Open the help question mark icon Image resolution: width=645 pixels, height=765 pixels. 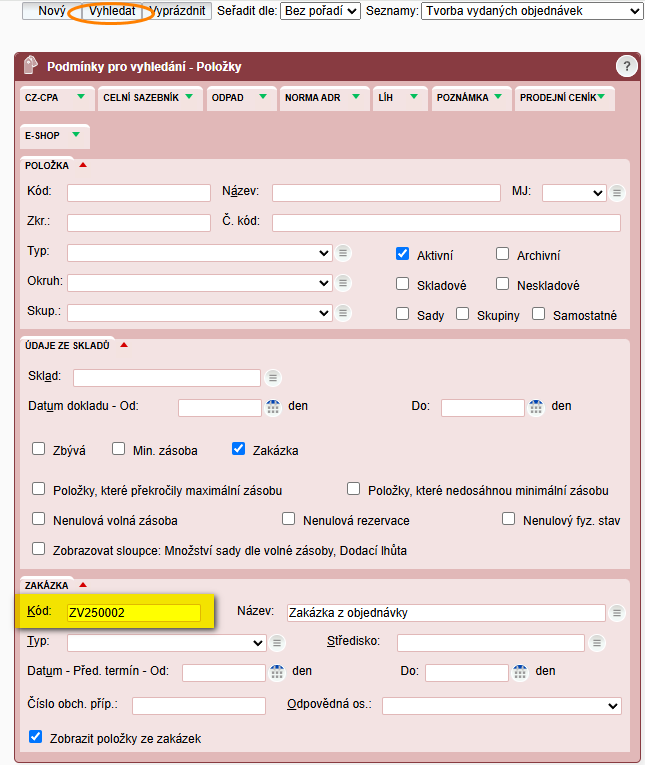(x=627, y=67)
